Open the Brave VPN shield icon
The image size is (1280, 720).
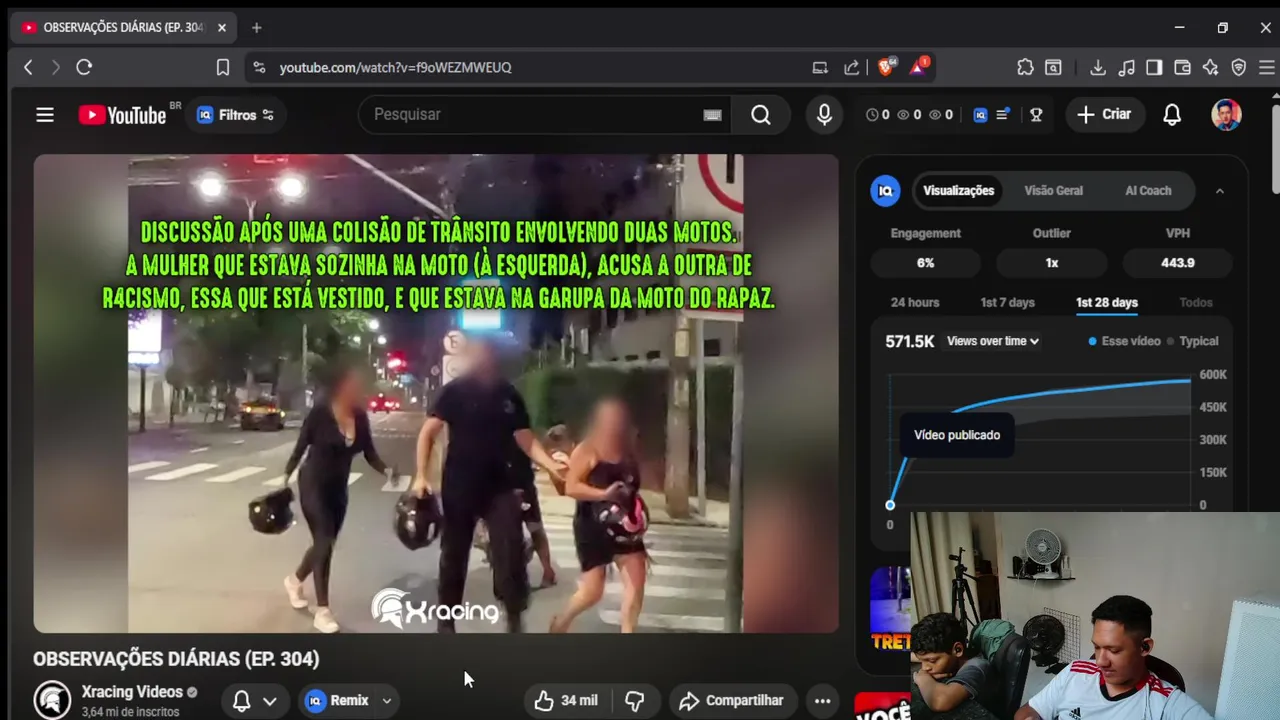(1239, 67)
